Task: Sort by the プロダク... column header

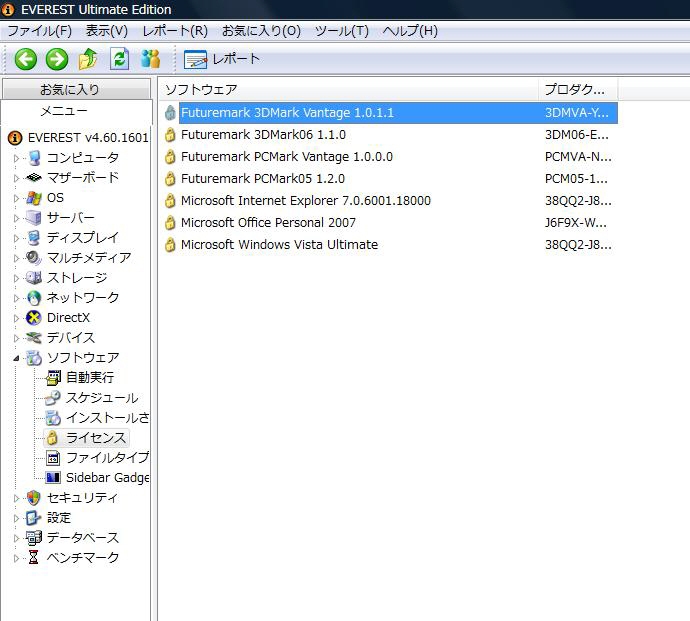Action: (x=578, y=89)
